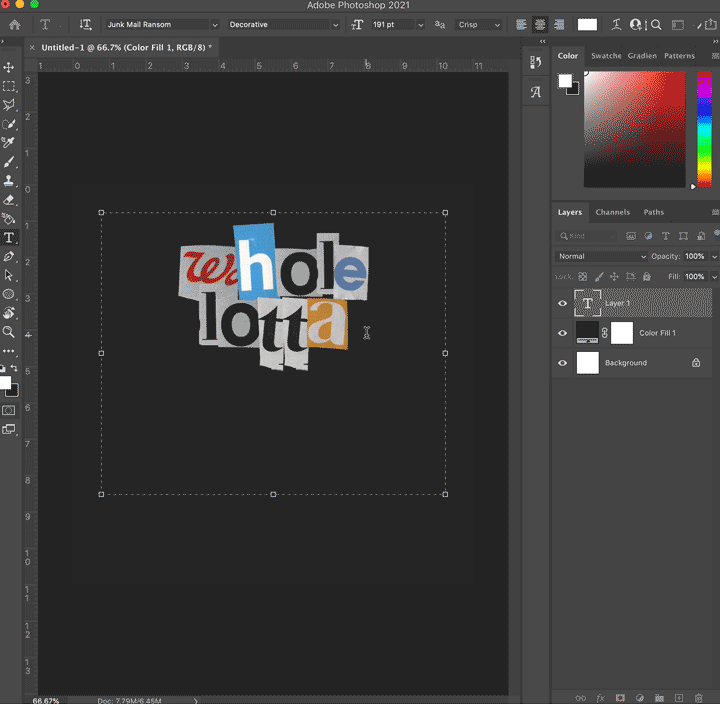720x704 pixels.
Task: Open the Opacity slider dropdown arrow
Action: (x=714, y=256)
